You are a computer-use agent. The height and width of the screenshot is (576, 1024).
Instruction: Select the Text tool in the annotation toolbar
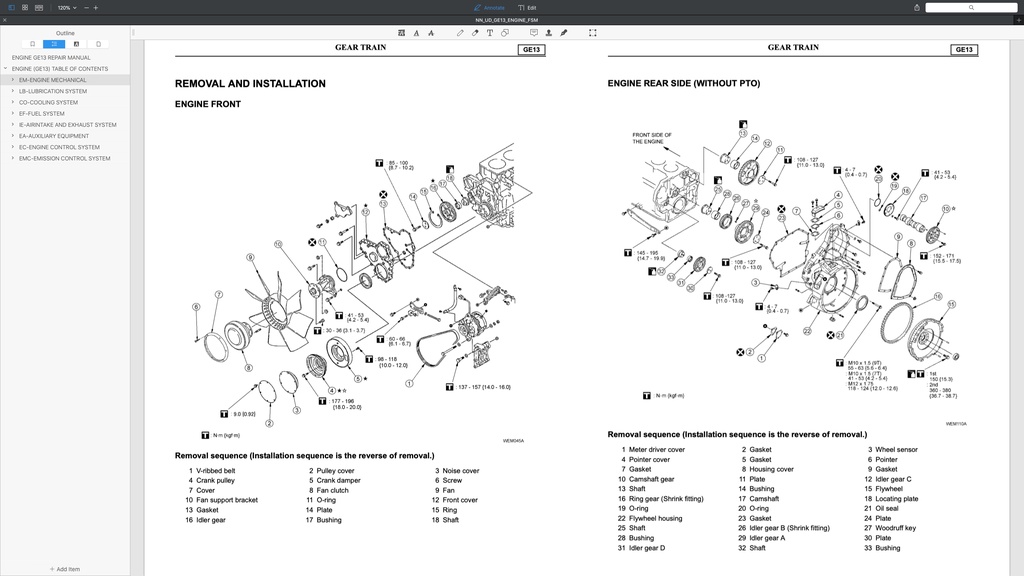pyautogui.click(x=490, y=32)
